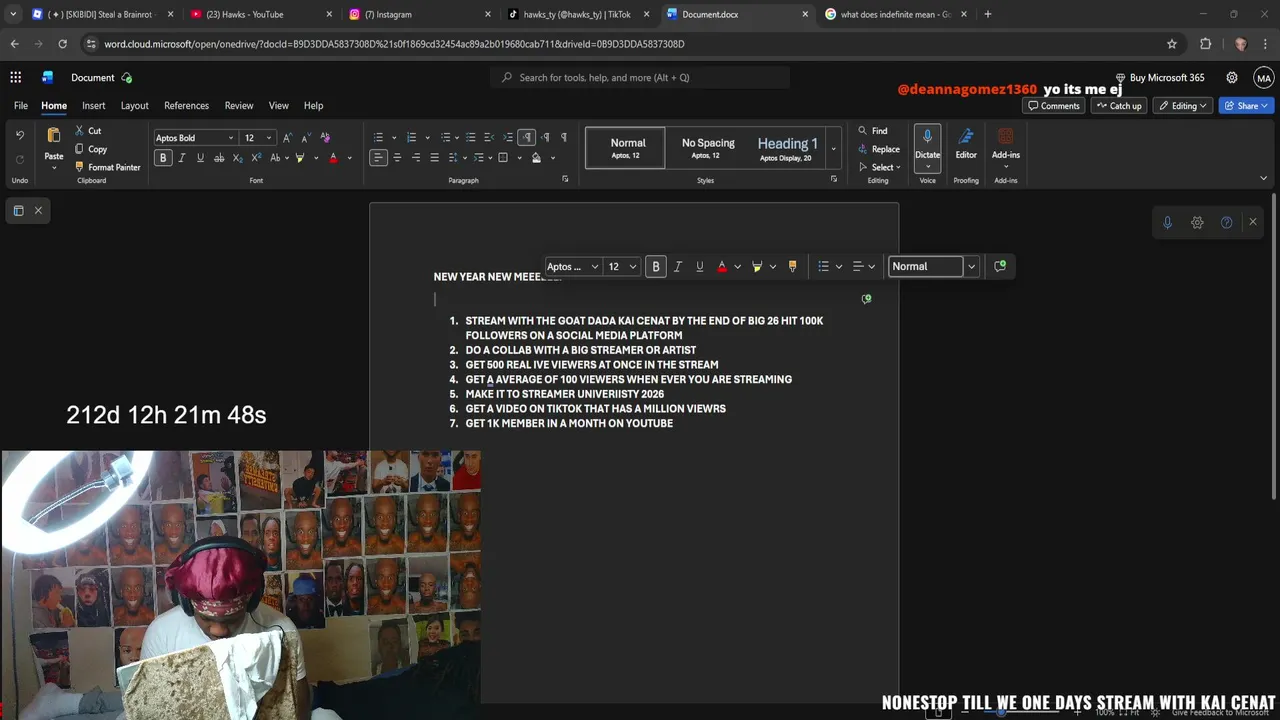Click the Word search box
The width and height of the screenshot is (1280, 720).
(x=640, y=77)
